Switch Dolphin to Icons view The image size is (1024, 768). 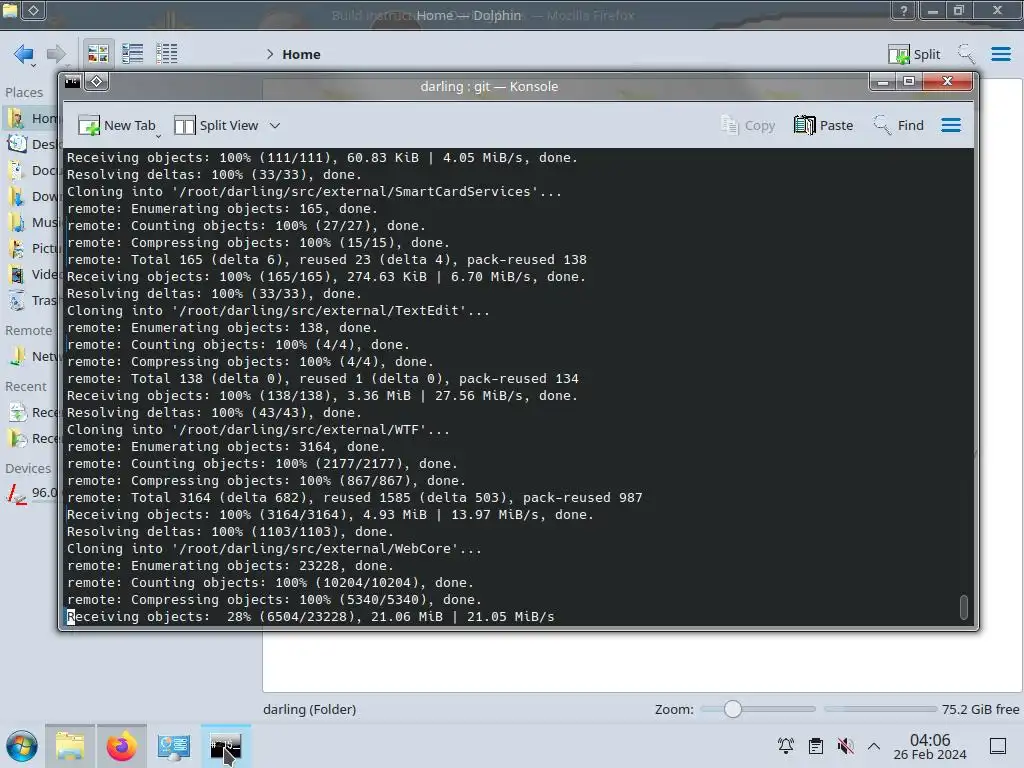click(98, 54)
